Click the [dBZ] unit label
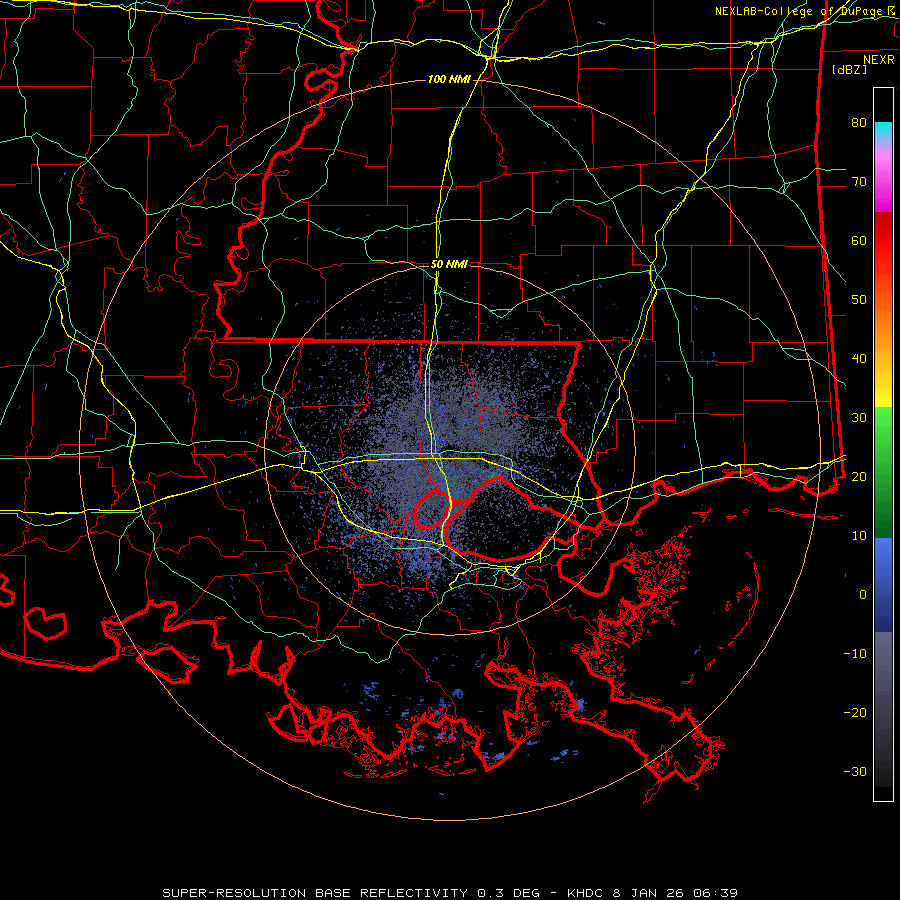The height and width of the screenshot is (900, 900). click(849, 69)
